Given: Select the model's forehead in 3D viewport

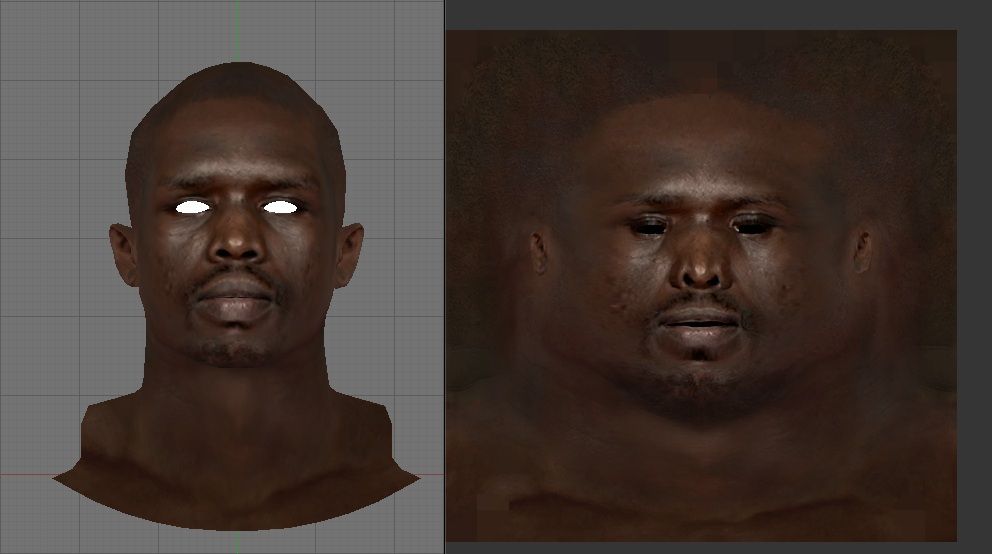Looking at the screenshot, I should pyautogui.click(x=237, y=140).
